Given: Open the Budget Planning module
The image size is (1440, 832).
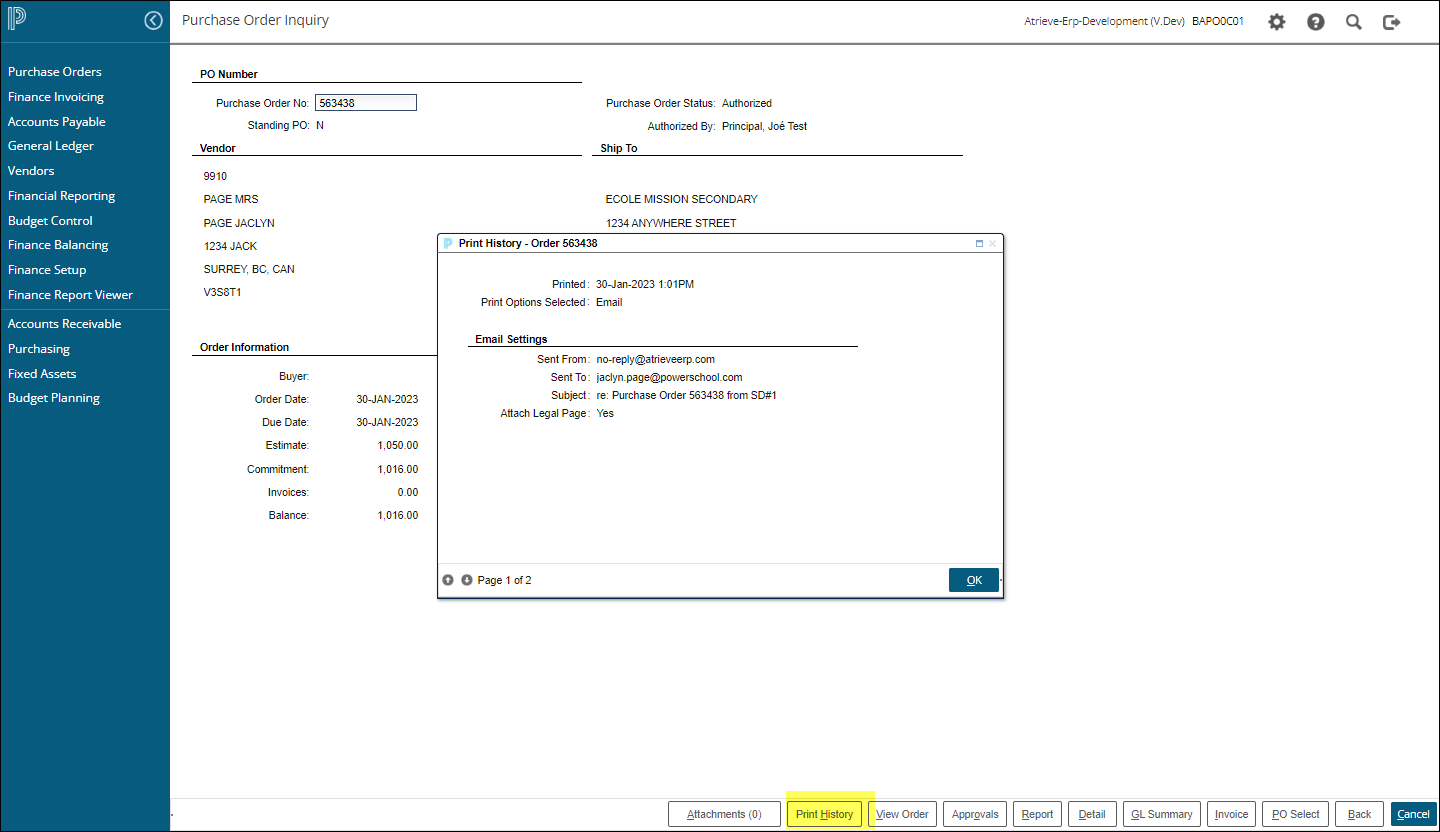Looking at the screenshot, I should [54, 398].
